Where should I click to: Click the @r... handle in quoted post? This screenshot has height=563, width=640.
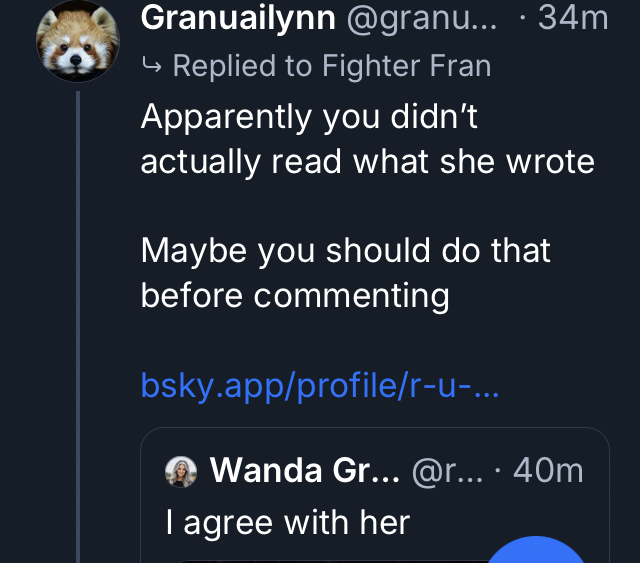pos(444,470)
